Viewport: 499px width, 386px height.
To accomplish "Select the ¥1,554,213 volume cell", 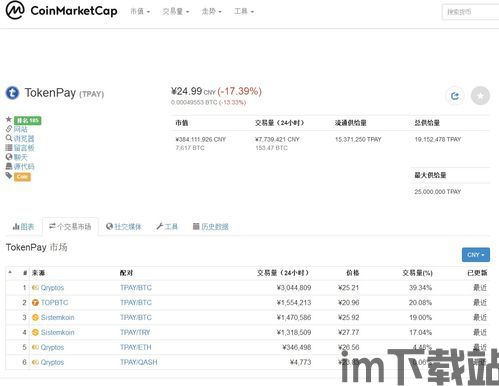I will (294, 303).
